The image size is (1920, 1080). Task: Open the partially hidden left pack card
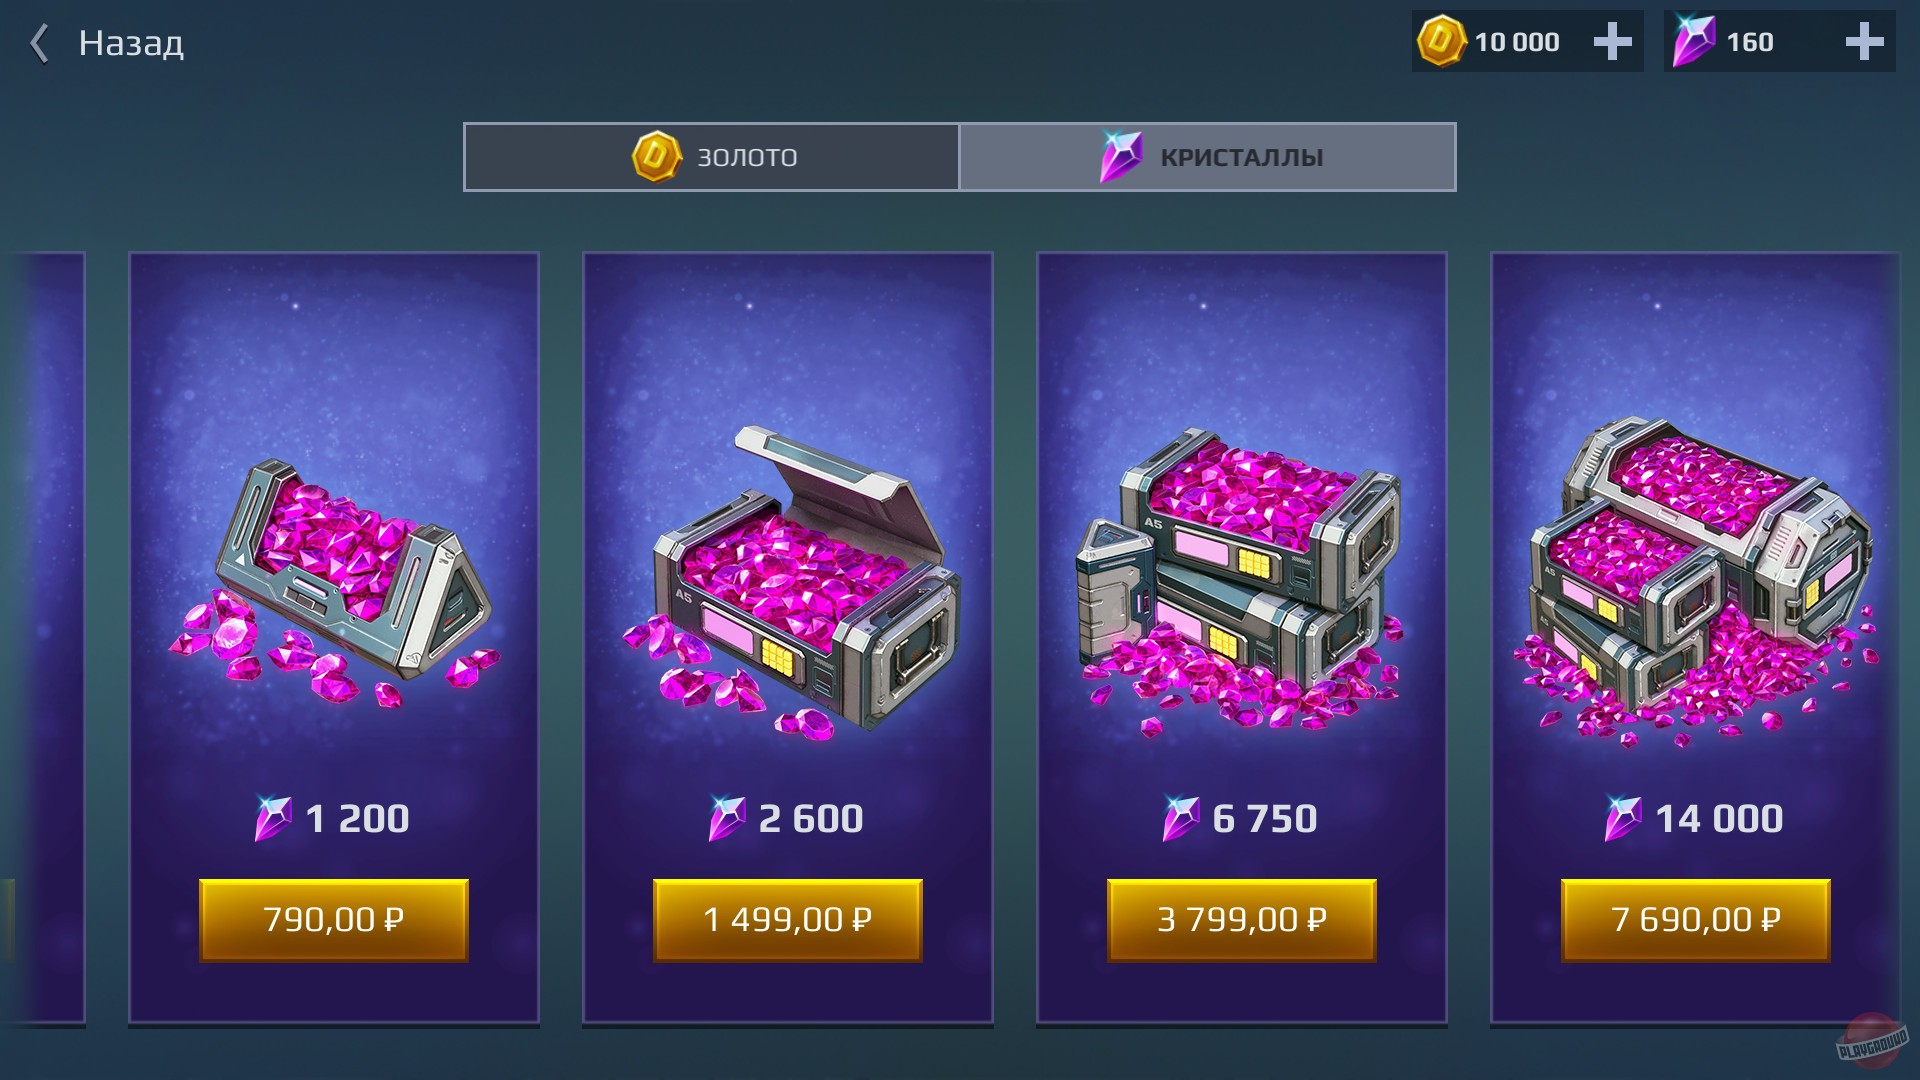(x=45, y=638)
